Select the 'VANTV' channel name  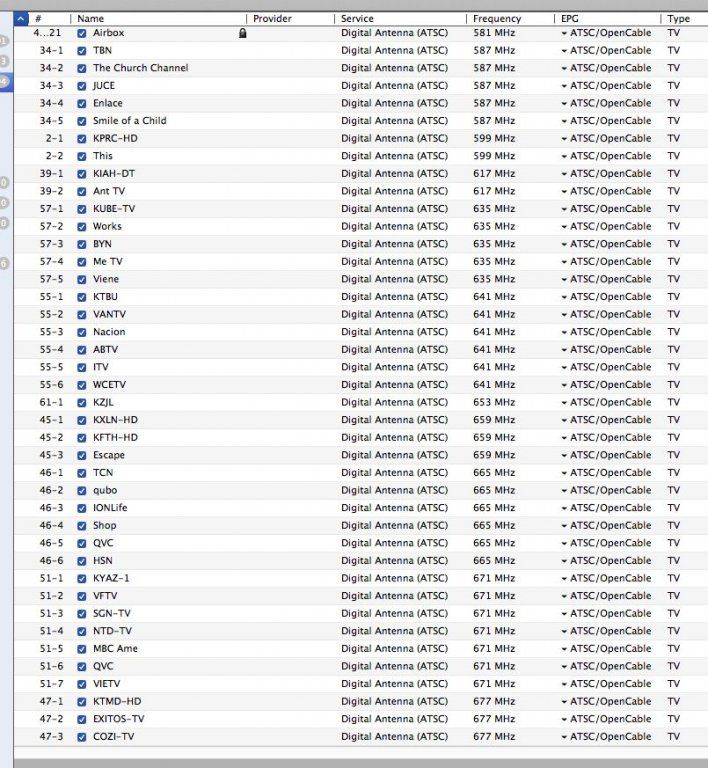(x=109, y=314)
